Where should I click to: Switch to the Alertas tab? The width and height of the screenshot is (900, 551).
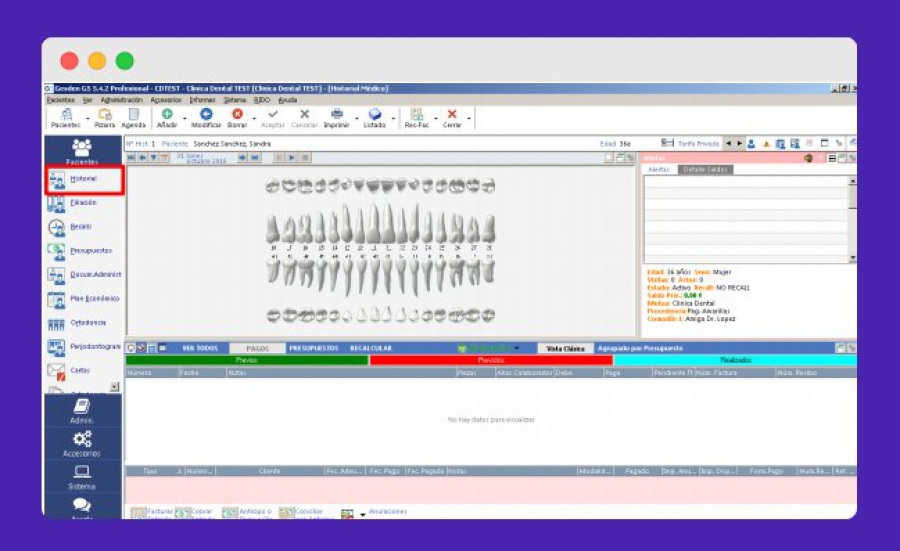659,170
